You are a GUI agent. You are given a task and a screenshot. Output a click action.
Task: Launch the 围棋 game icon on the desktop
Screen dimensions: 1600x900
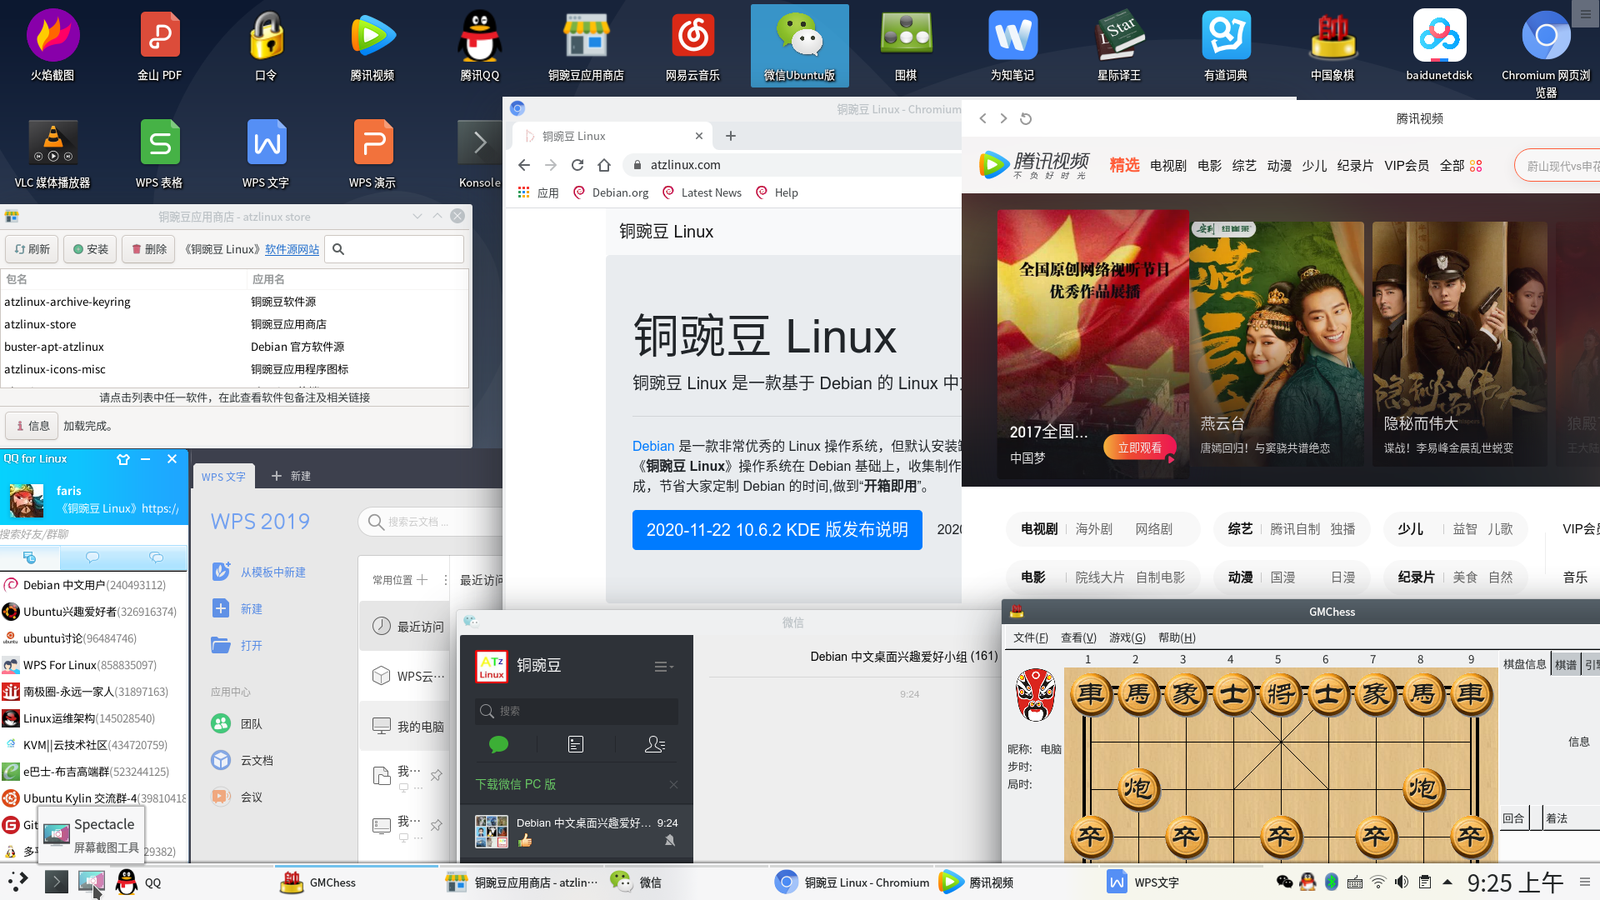[906, 45]
